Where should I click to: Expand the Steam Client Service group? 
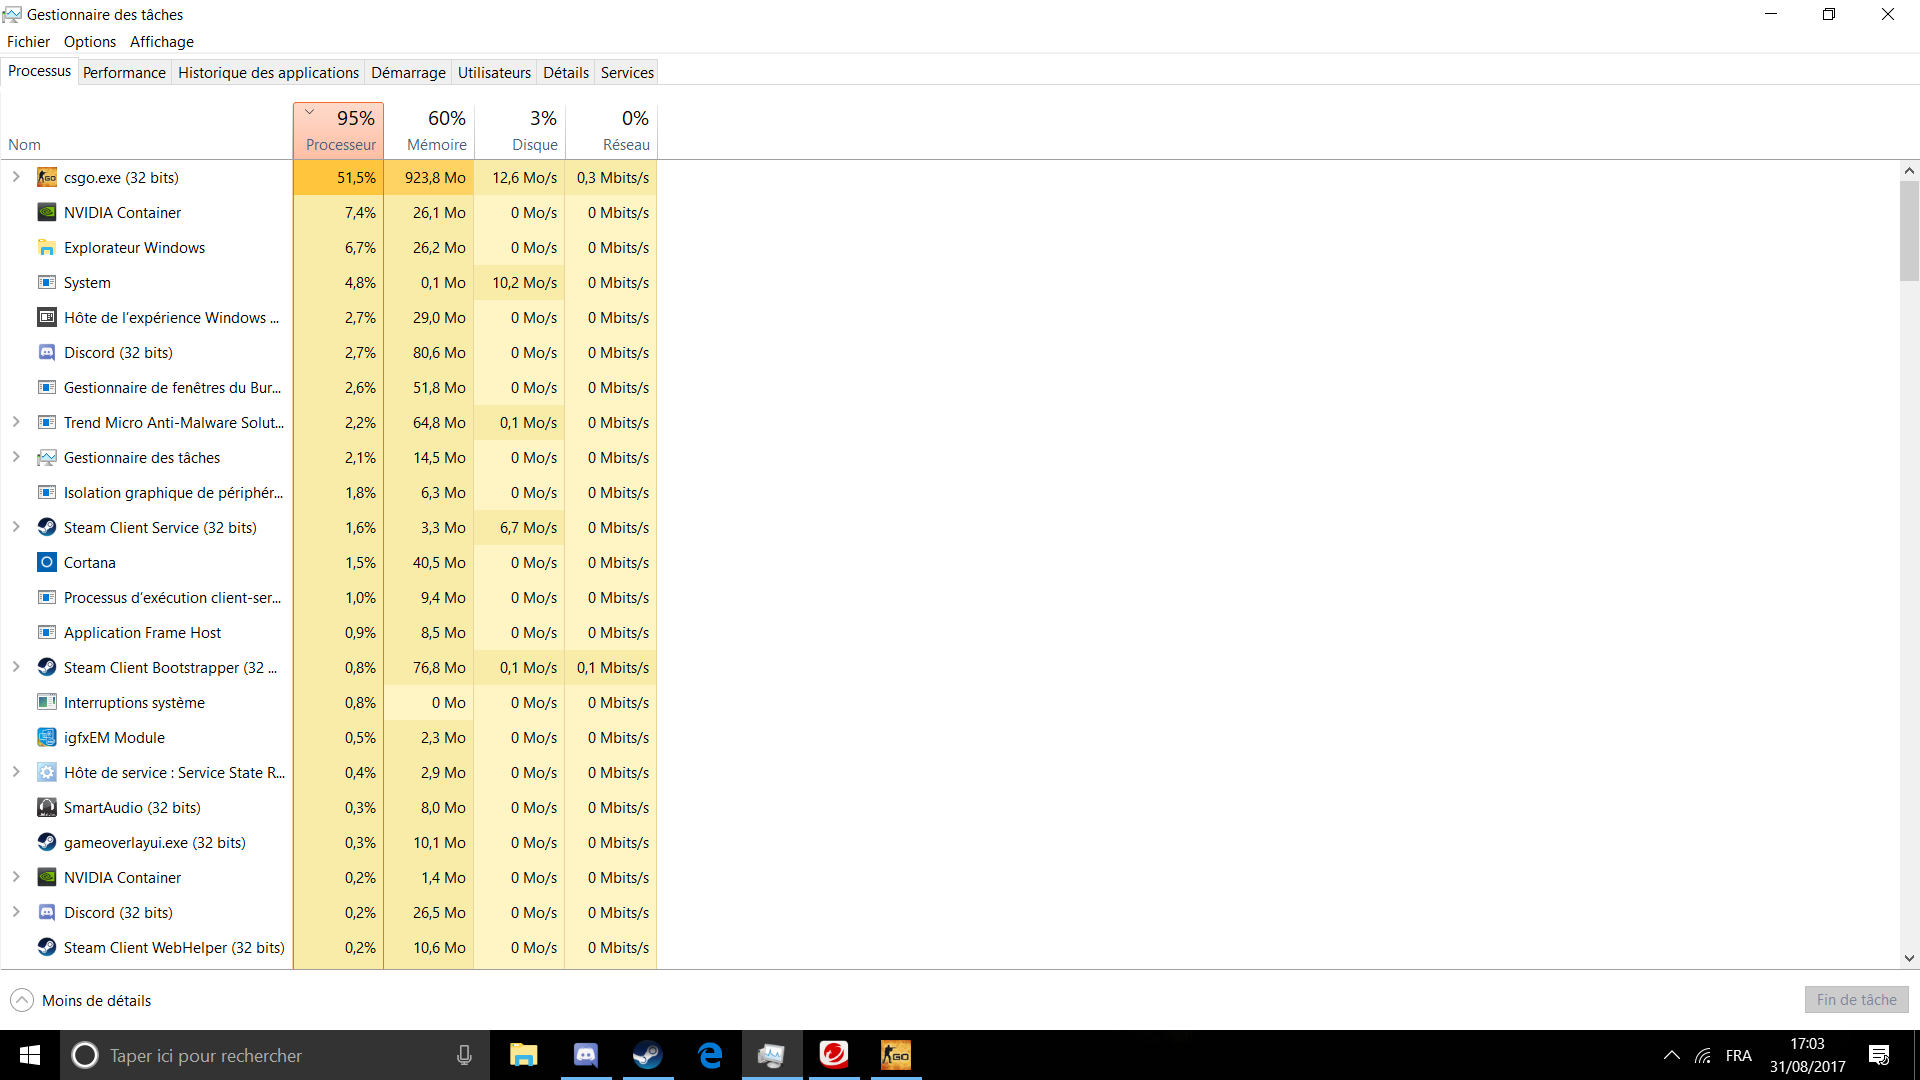(16, 527)
